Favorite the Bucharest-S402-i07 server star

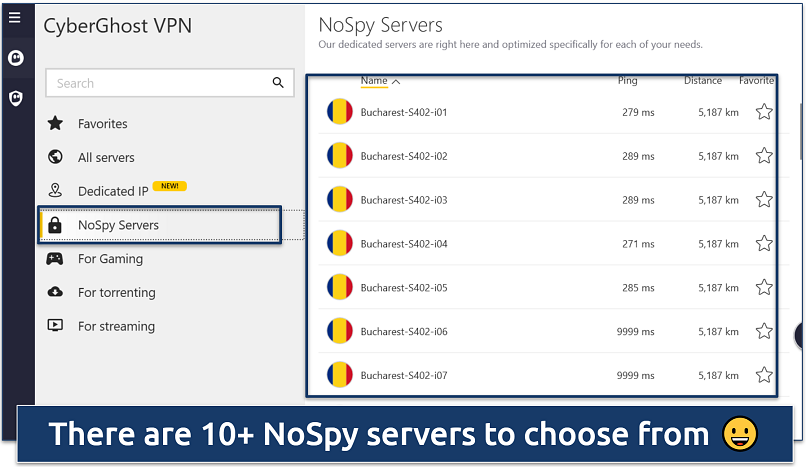[x=764, y=375]
